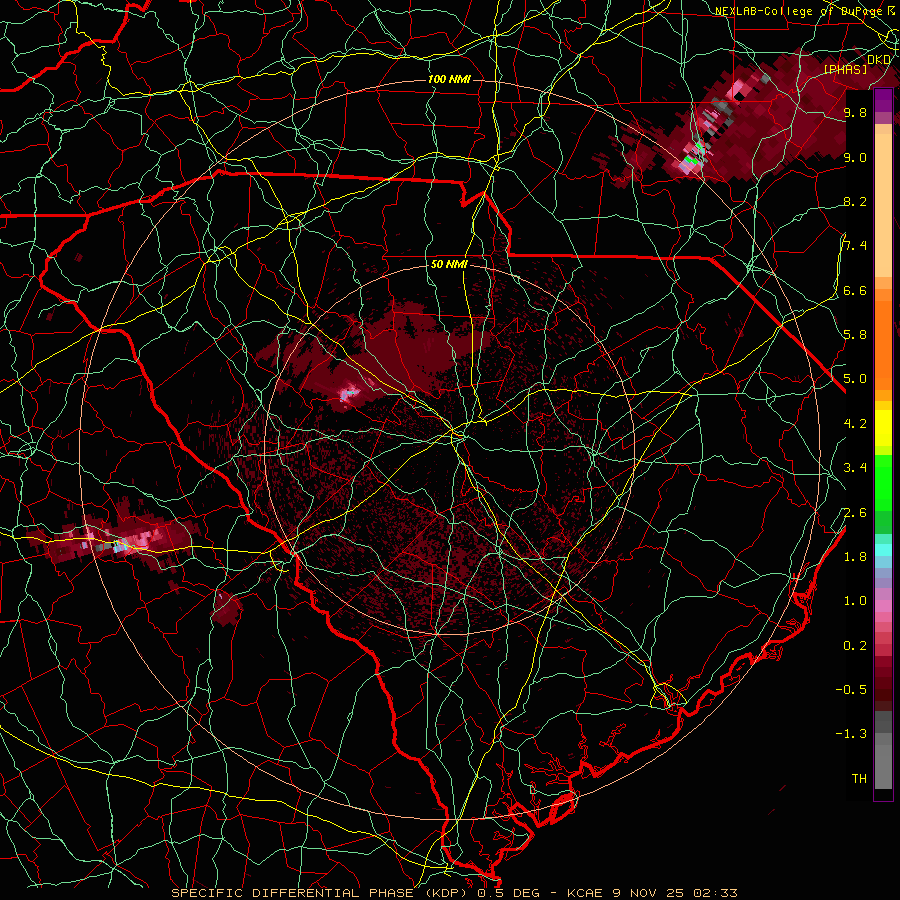This screenshot has width=900, height=900.
Task: Click the 0.2 value on the color scale
Action: [855, 646]
